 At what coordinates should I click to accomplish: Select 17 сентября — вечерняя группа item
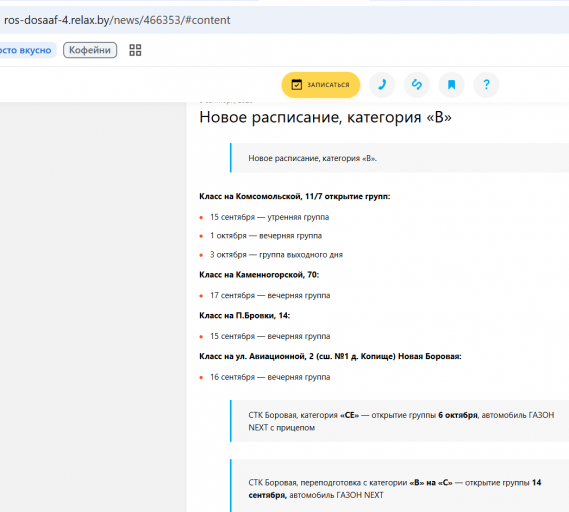tap(270, 295)
